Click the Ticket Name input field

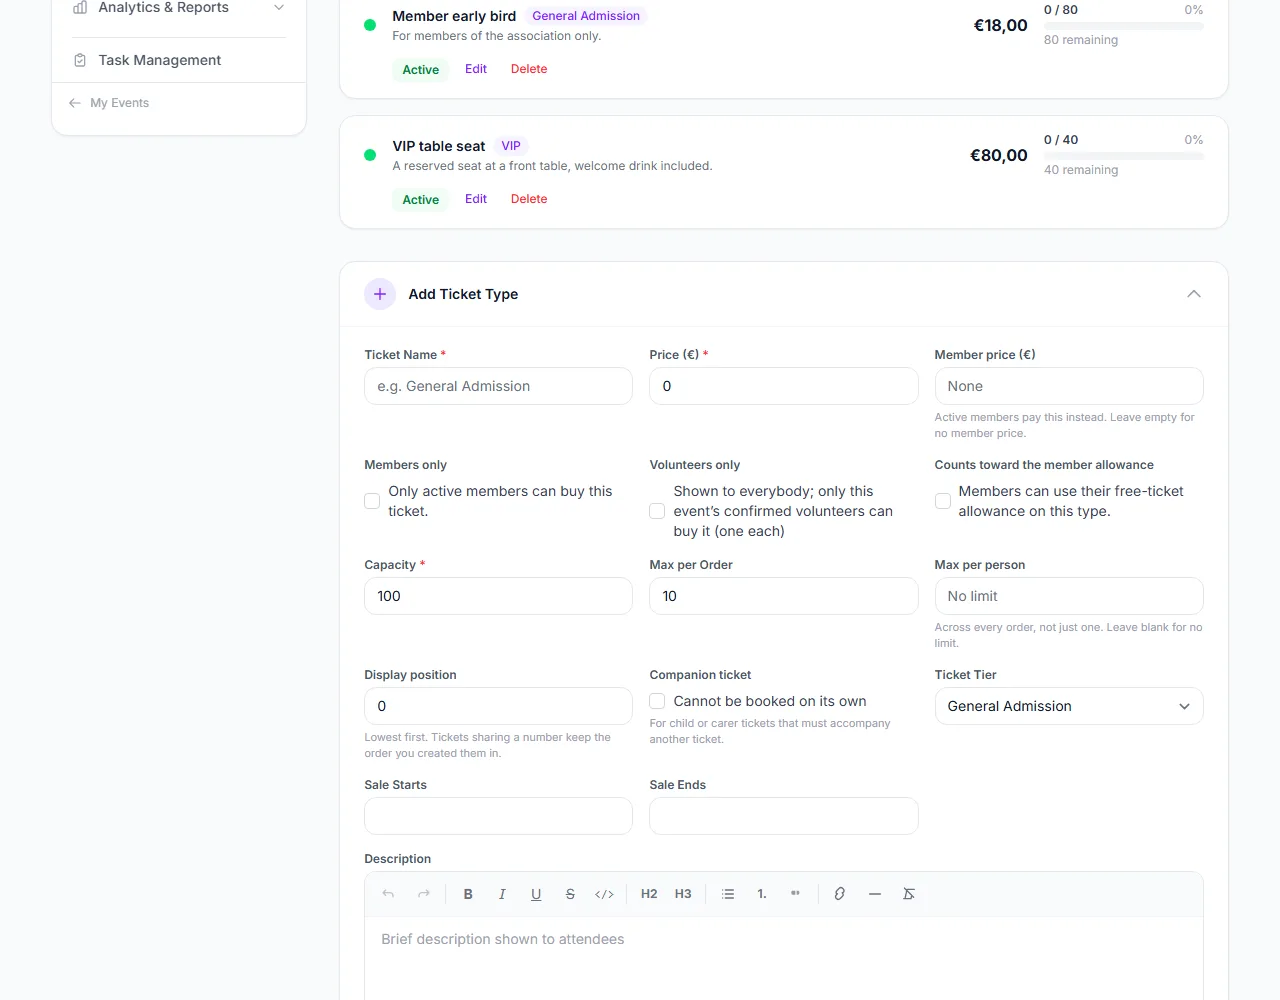click(499, 386)
